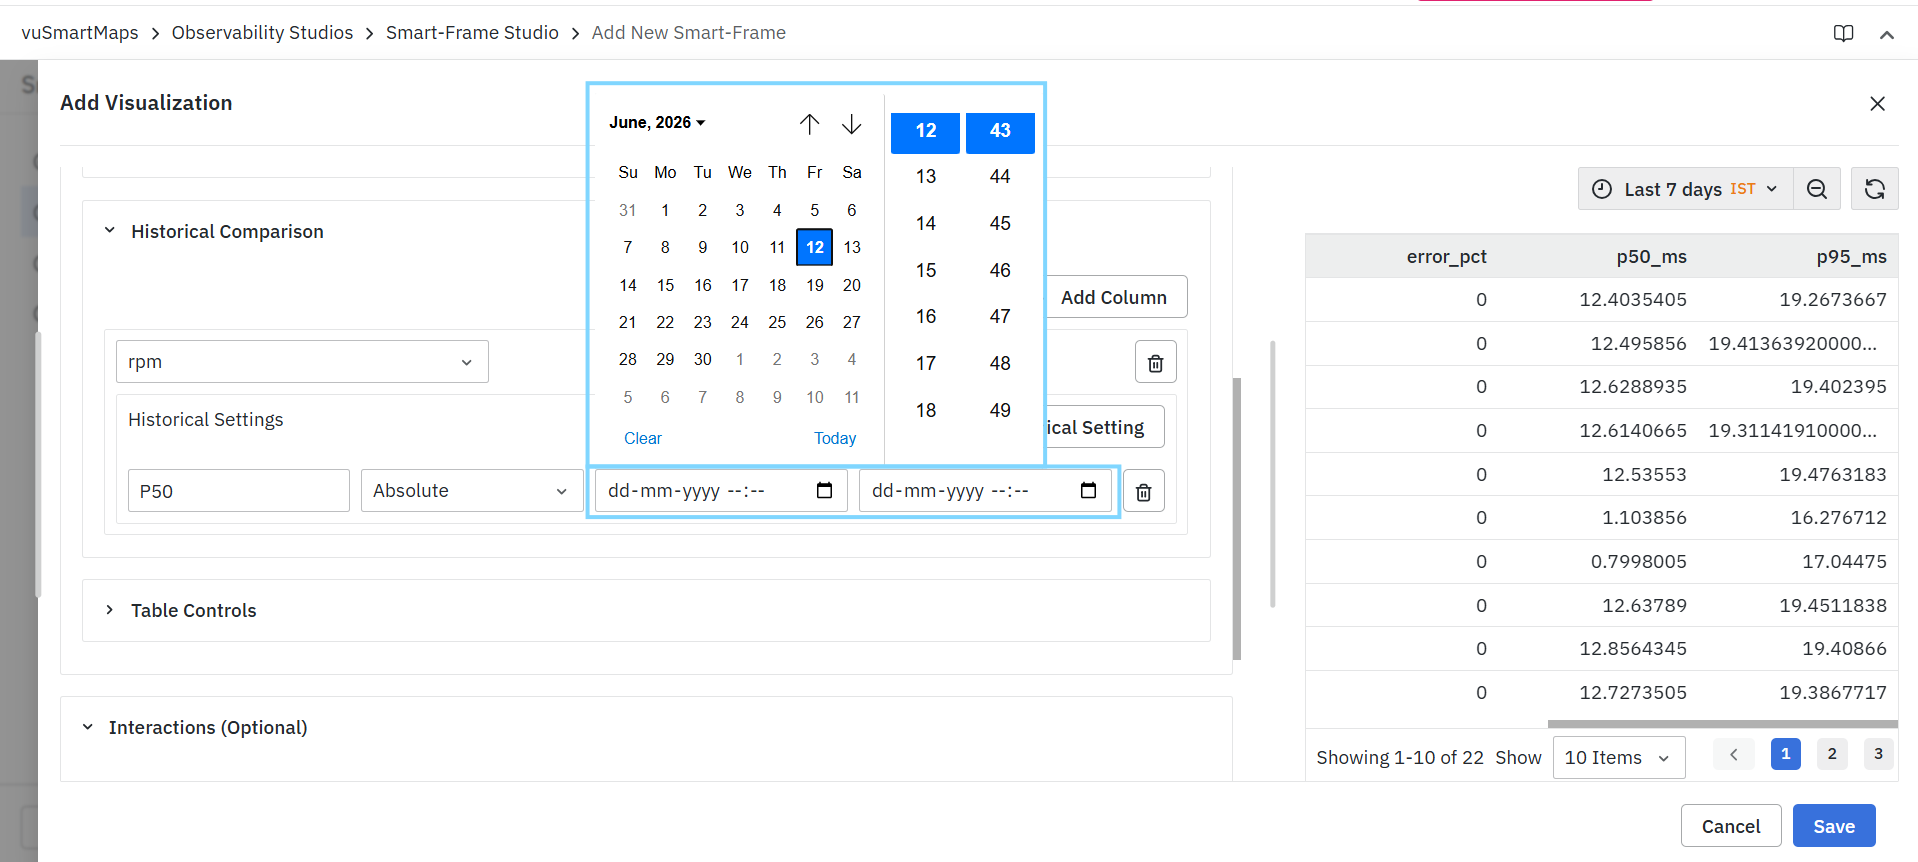The image size is (1918, 862).
Task: Open the documentation book icon
Action: click(x=1843, y=34)
